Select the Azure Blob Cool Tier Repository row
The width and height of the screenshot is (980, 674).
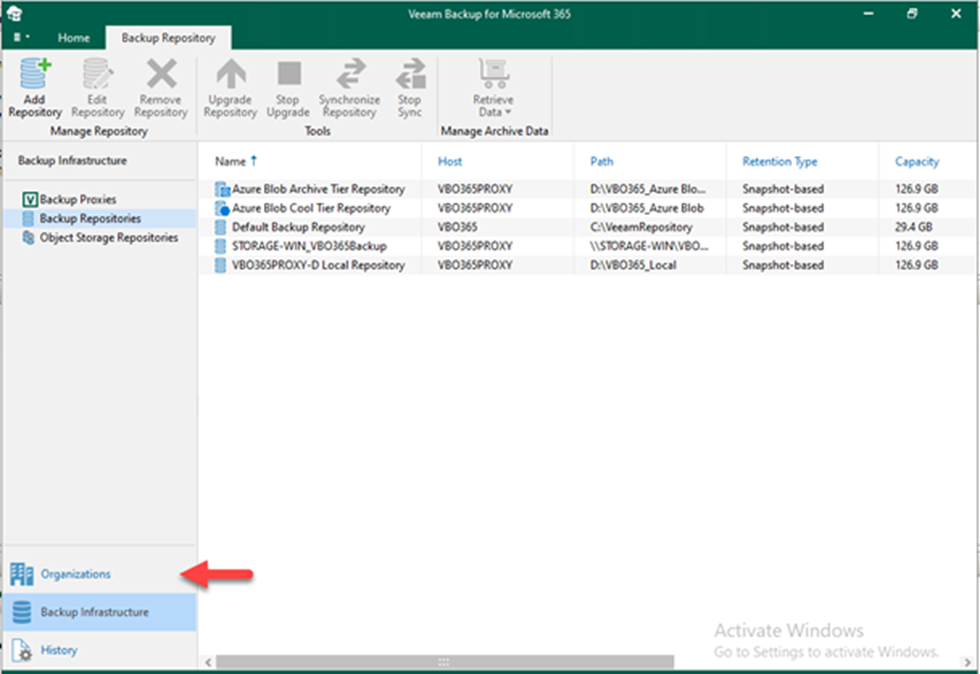pyautogui.click(x=588, y=208)
